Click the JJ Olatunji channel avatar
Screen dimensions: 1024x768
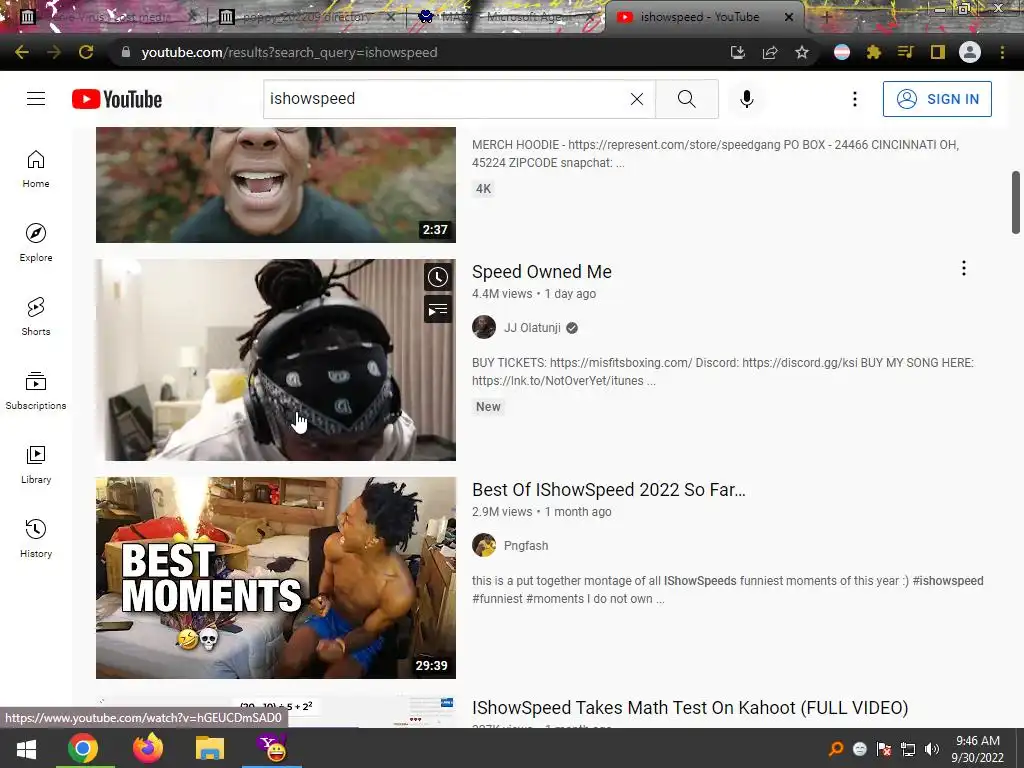pos(484,327)
